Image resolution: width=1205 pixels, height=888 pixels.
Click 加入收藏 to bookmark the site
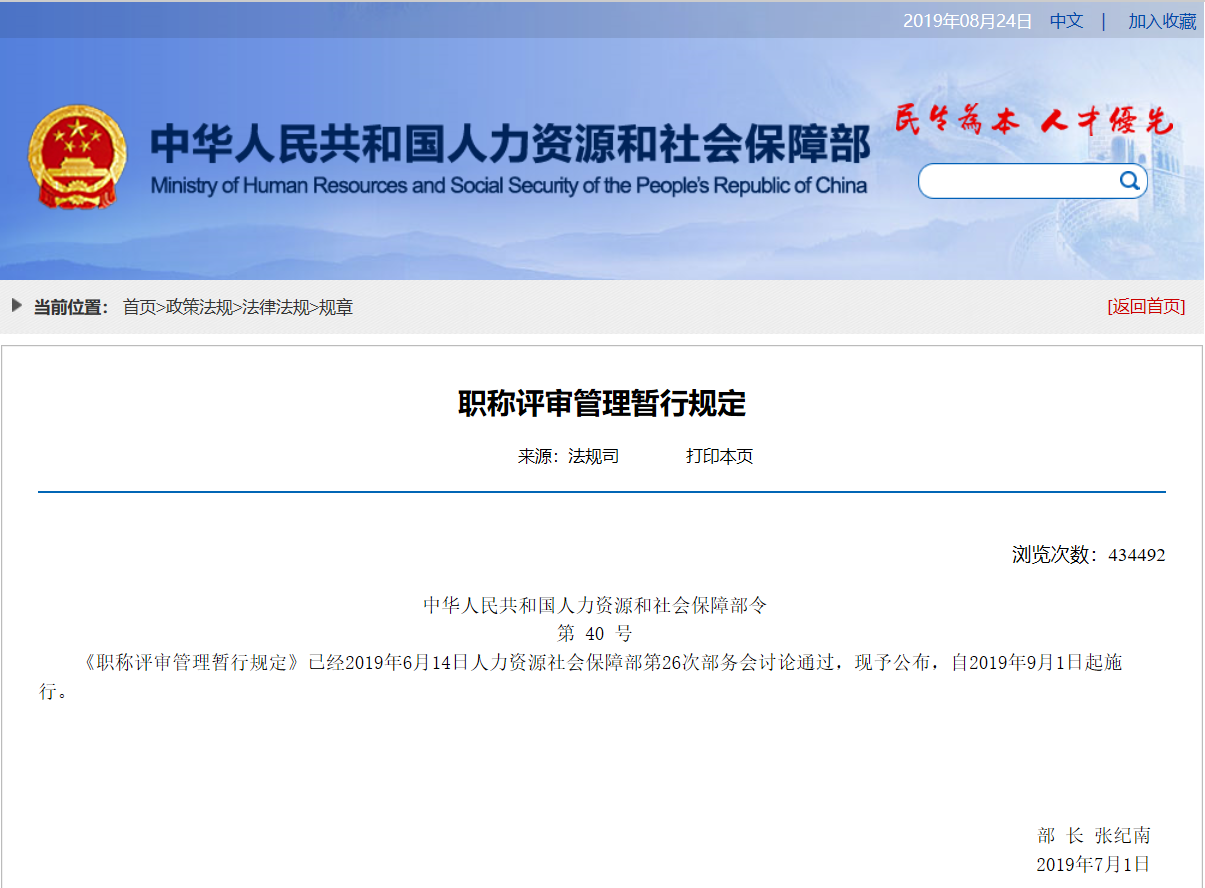tap(1162, 21)
